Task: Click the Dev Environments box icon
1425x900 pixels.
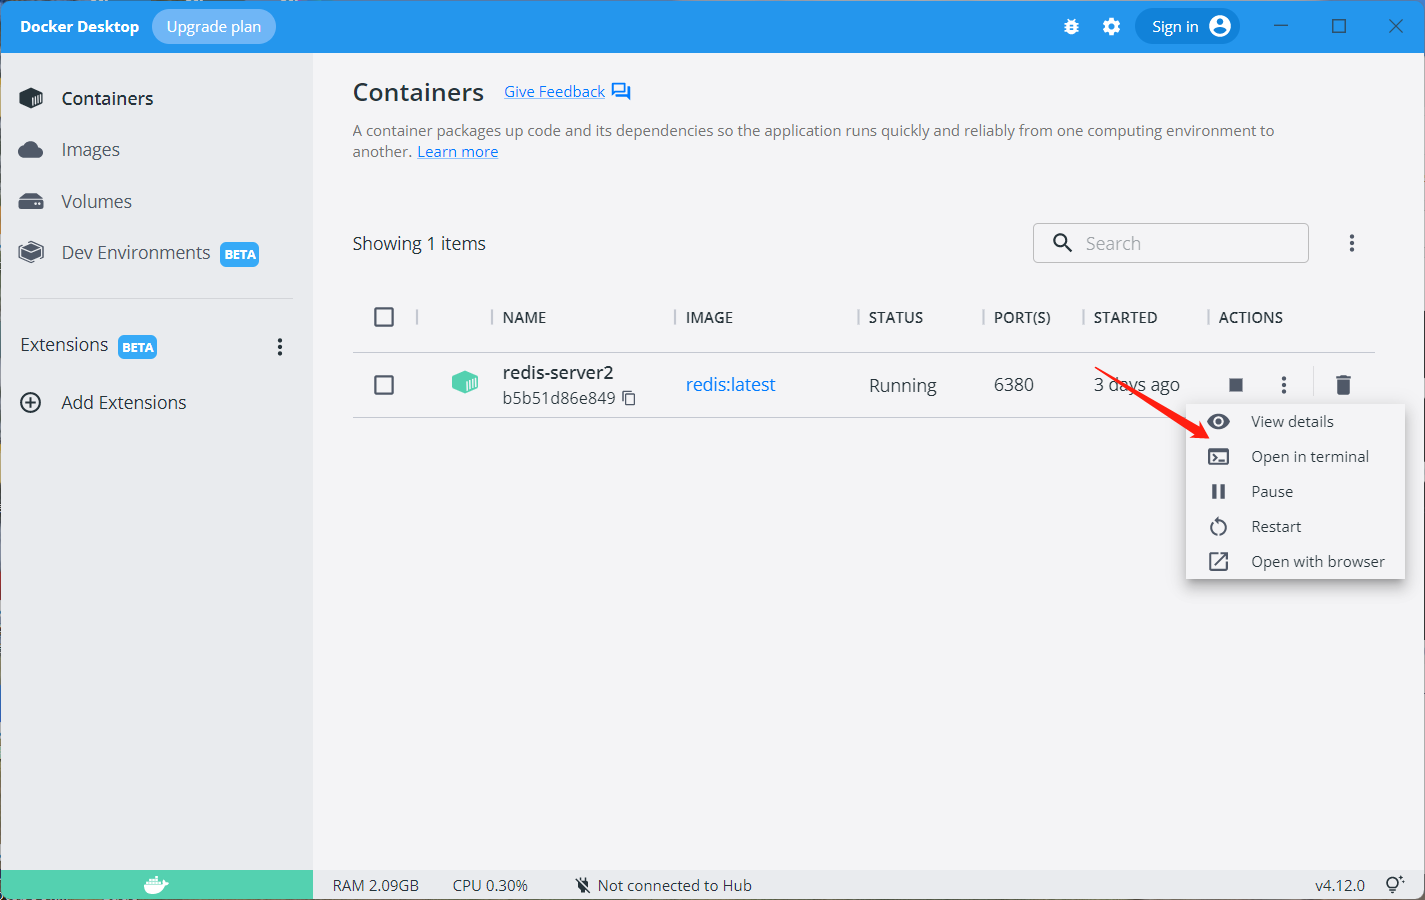Action: tap(31, 252)
